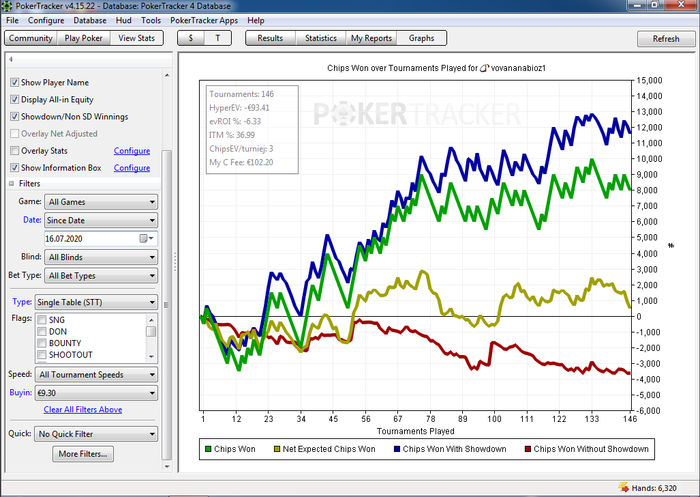Image resolution: width=700 pixels, height=497 pixels.
Task: Click Configure link next to Overlay Stats
Action: click(x=132, y=151)
